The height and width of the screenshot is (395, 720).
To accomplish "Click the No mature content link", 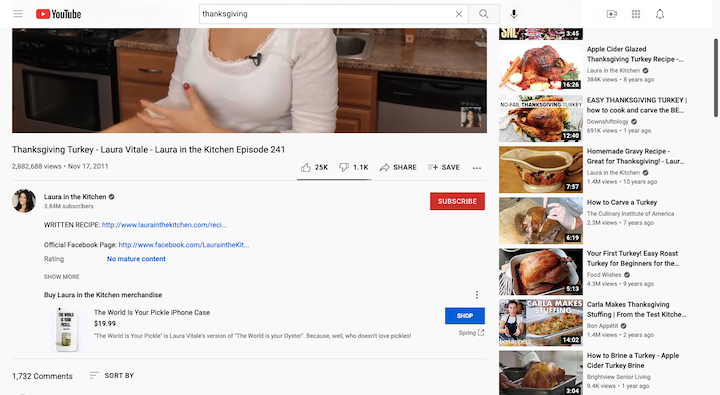I will 136,259.
